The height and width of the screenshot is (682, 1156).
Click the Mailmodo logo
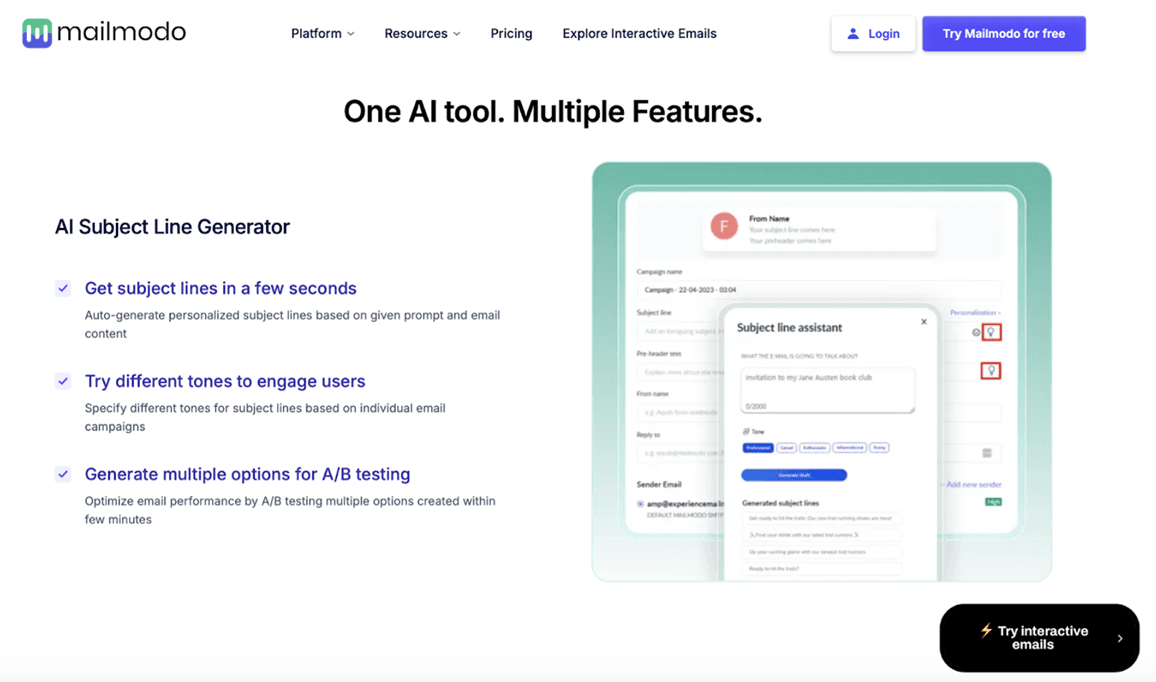[x=104, y=33]
